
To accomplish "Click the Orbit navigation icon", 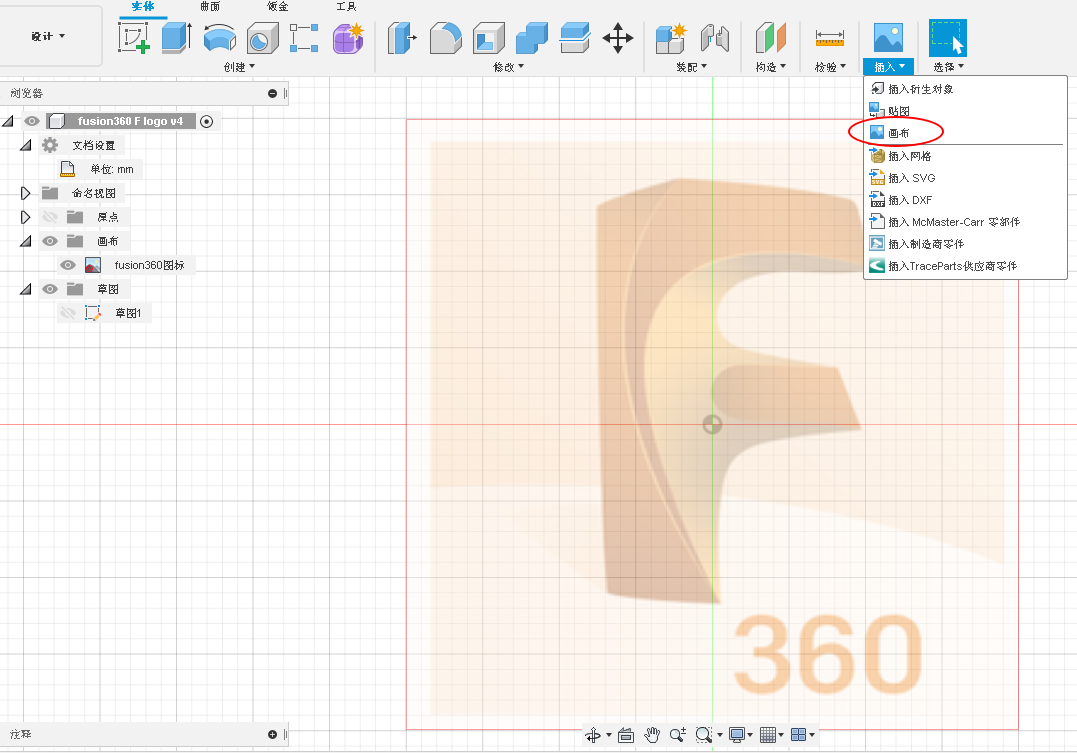I will (593, 735).
